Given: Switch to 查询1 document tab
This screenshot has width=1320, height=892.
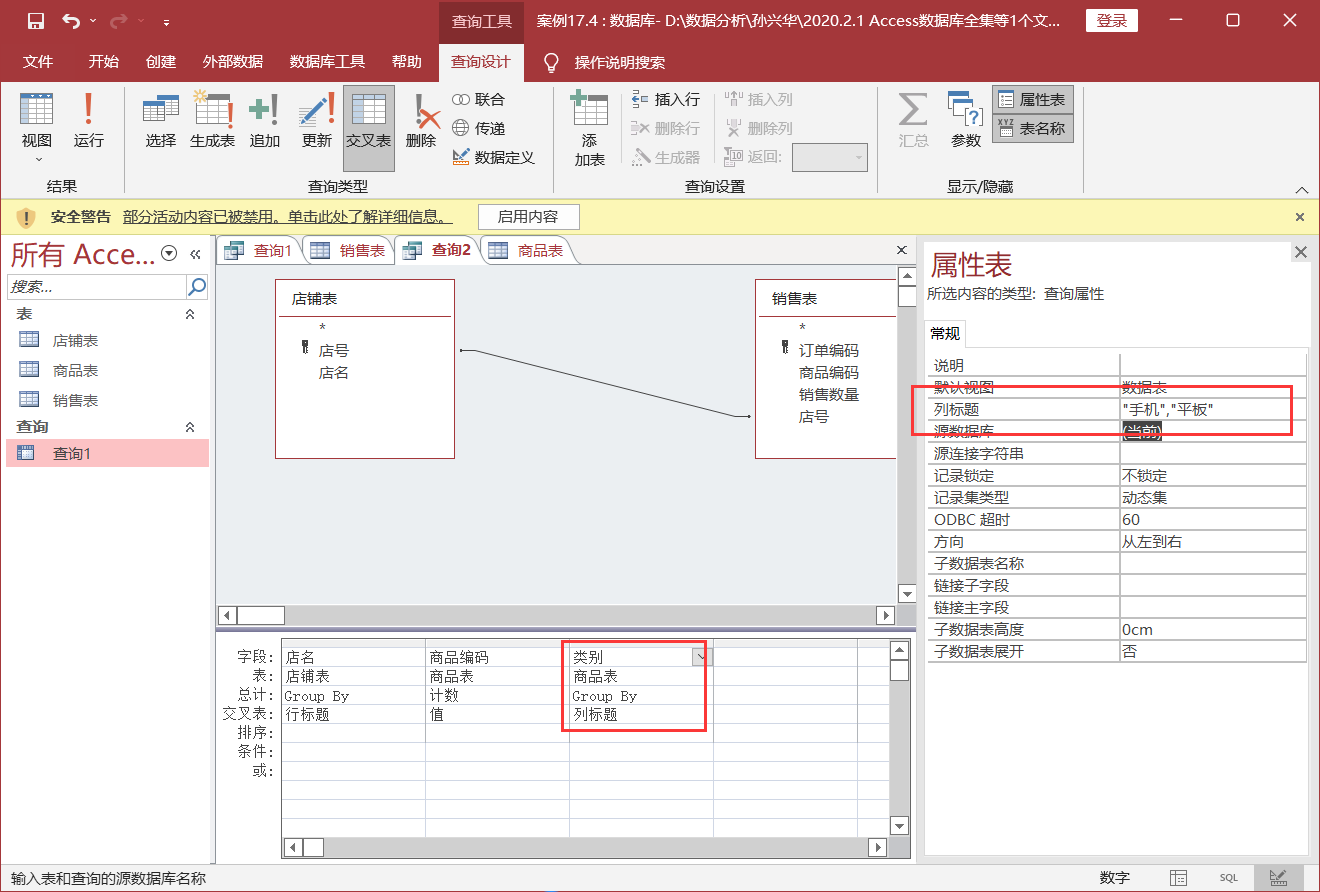Looking at the screenshot, I should pyautogui.click(x=258, y=250).
